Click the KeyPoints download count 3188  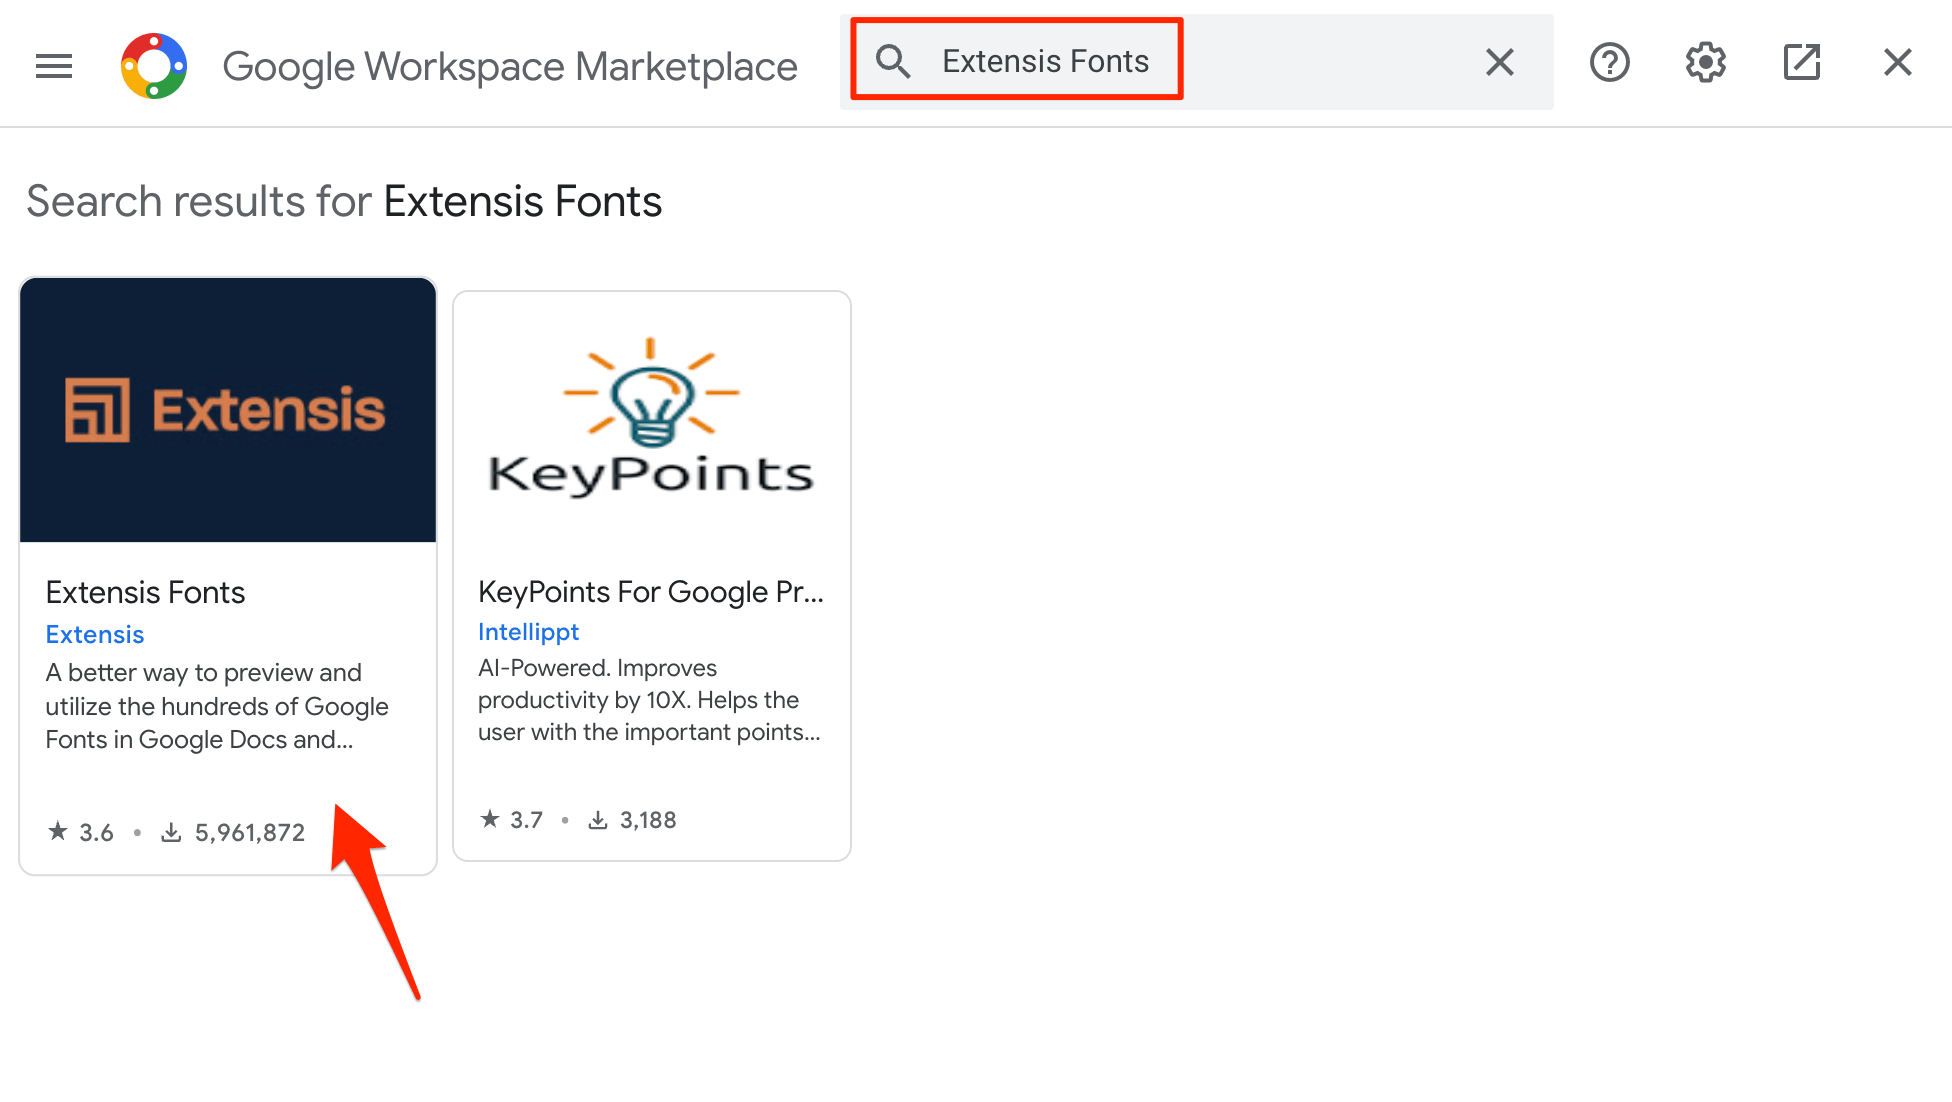[x=649, y=819]
